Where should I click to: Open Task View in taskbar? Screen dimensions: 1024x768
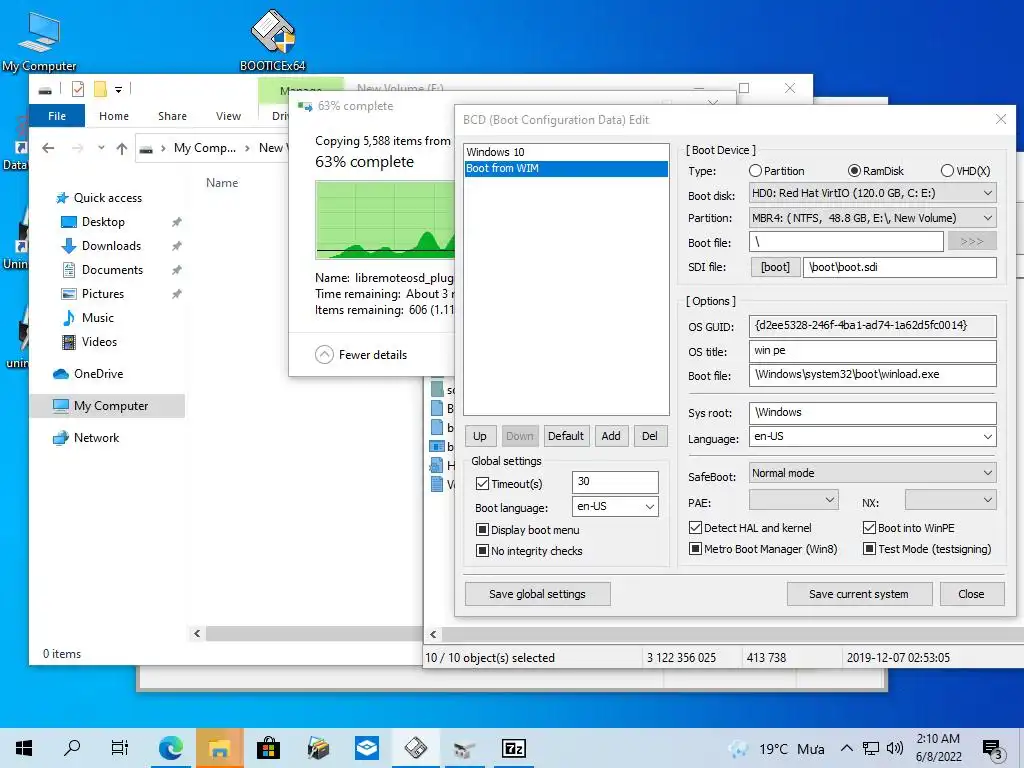[x=120, y=748]
